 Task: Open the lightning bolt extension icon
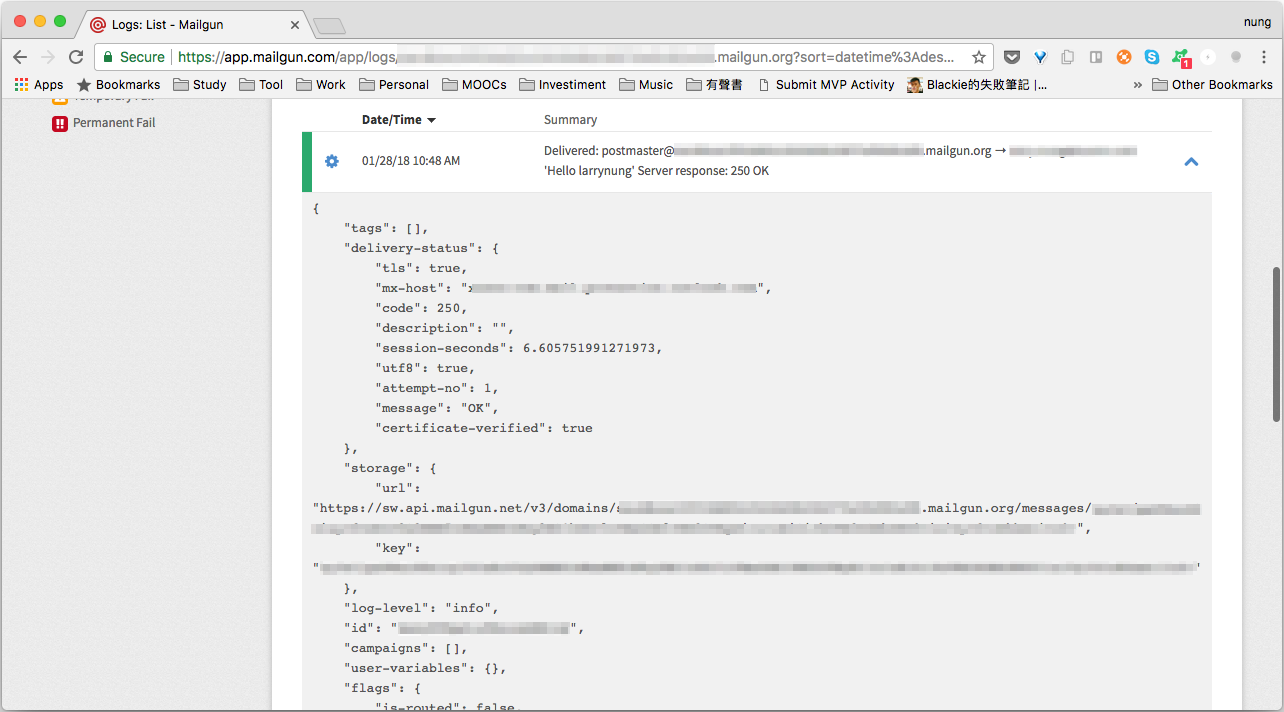[x=1208, y=57]
